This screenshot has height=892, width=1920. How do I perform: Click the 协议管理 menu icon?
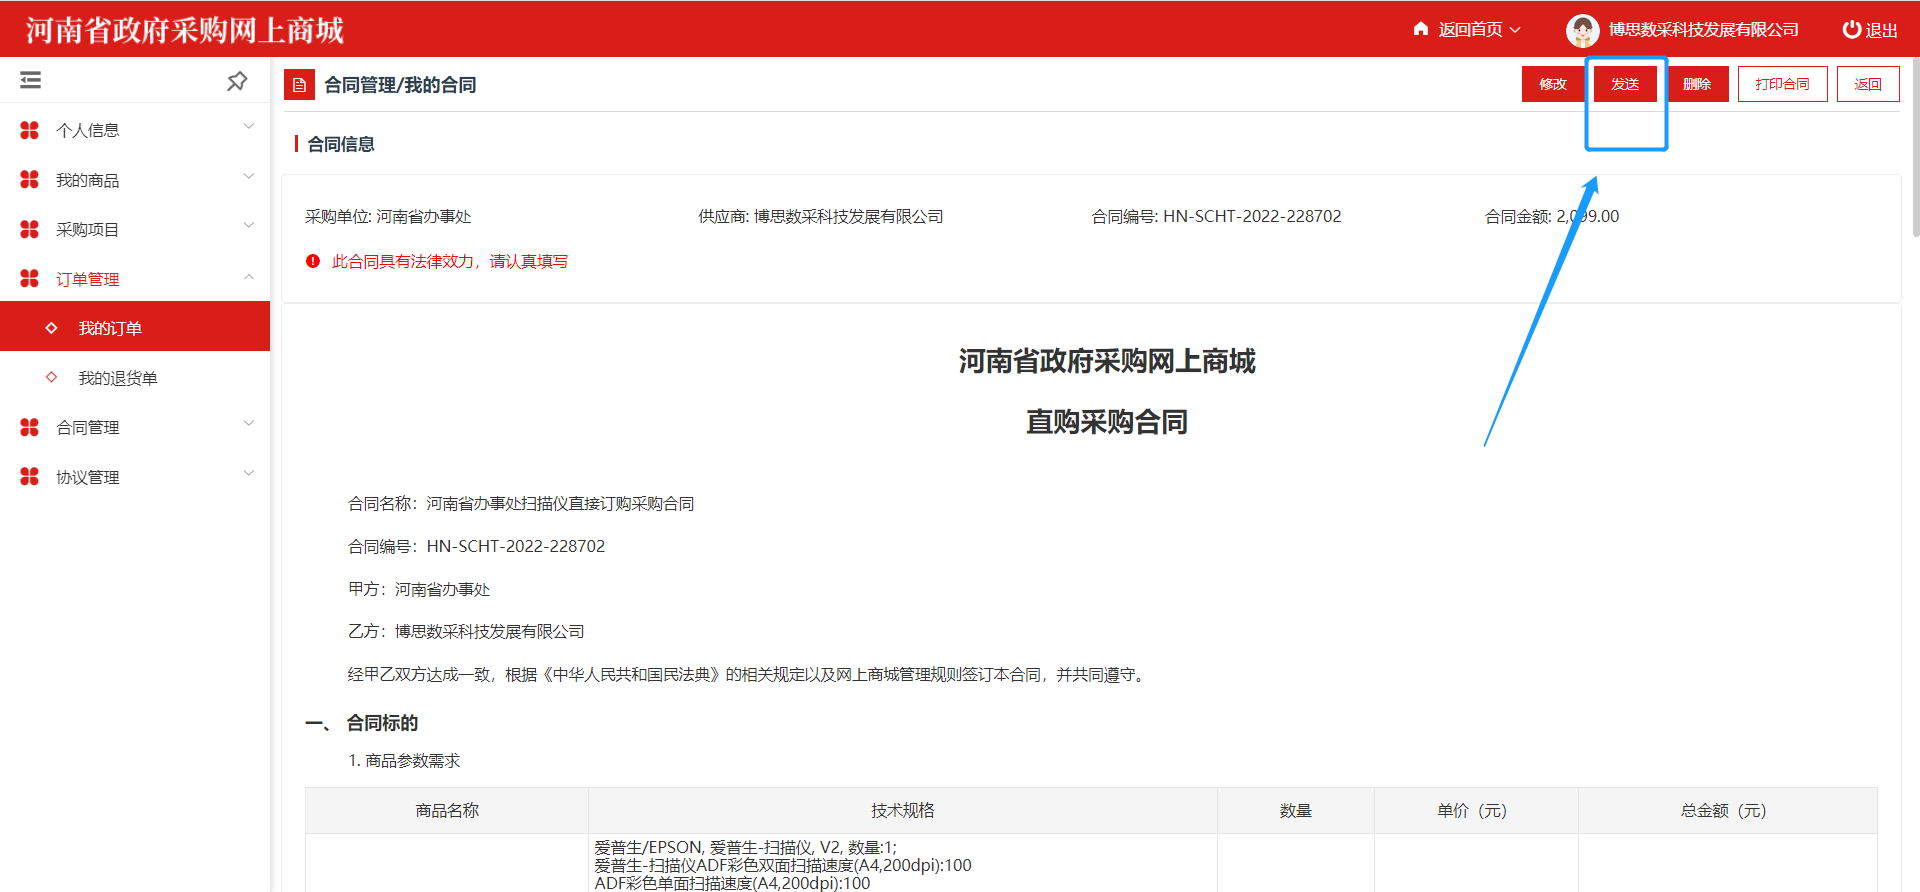pos(30,477)
